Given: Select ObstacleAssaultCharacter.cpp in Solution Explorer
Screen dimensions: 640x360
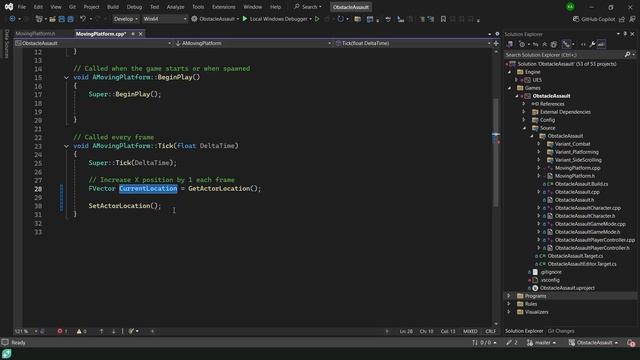Looking at the screenshot, I should click(587, 208).
